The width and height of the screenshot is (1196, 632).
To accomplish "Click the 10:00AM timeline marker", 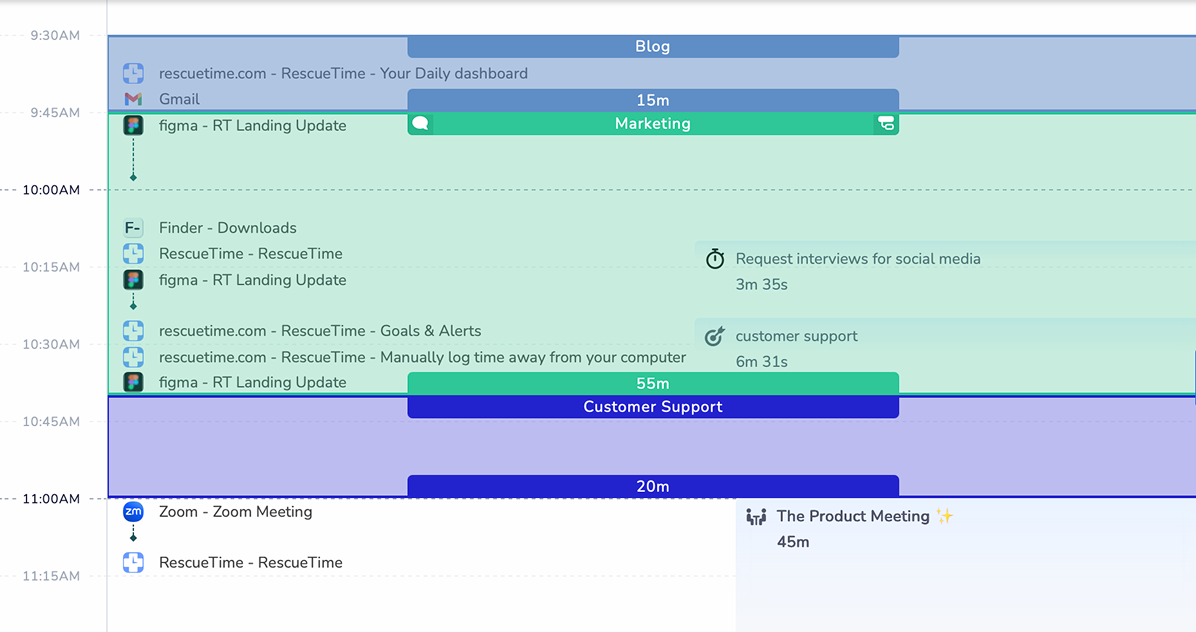I will pos(52,190).
